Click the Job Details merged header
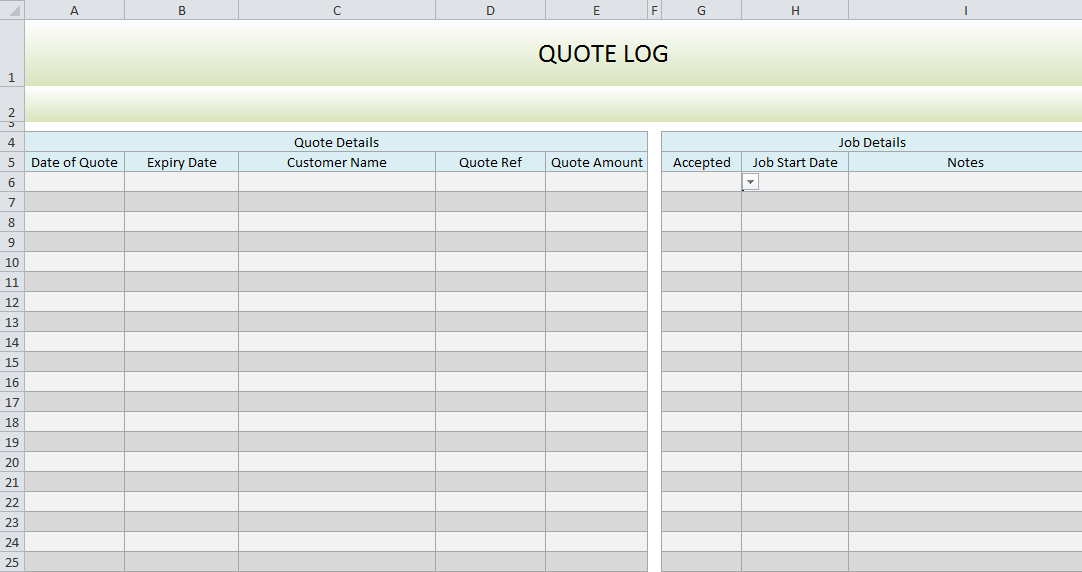The width and height of the screenshot is (1082, 572). 871,142
